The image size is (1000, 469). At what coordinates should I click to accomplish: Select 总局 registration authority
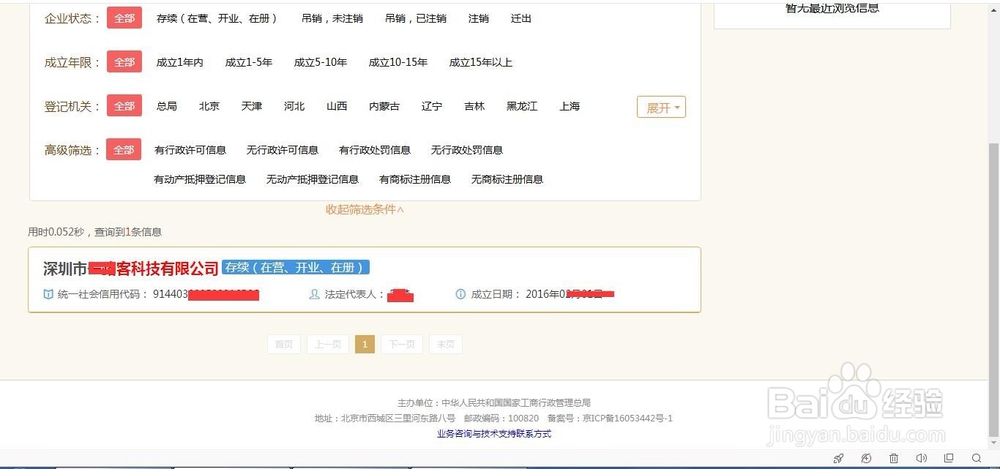point(166,107)
